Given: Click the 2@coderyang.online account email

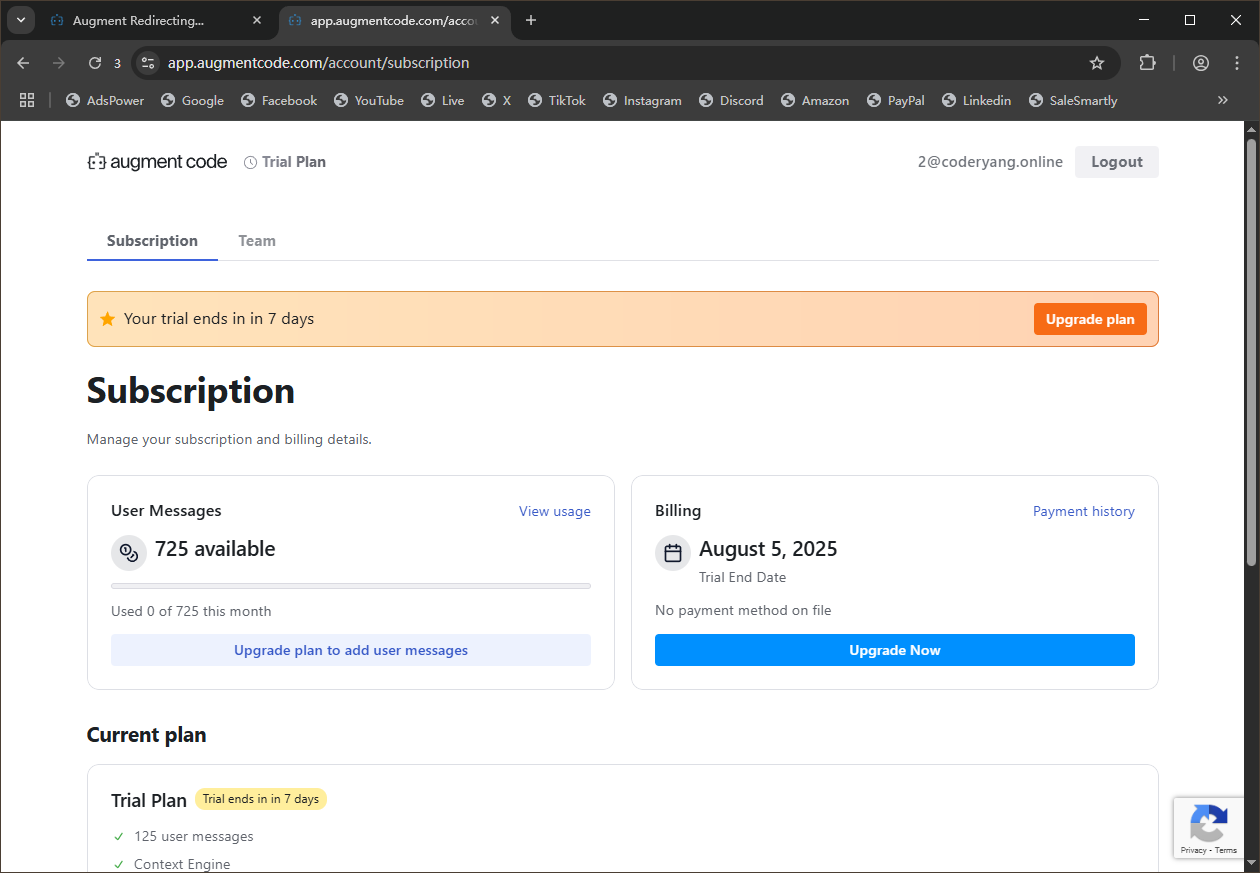Looking at the screenshot, I should coord(990,162).
